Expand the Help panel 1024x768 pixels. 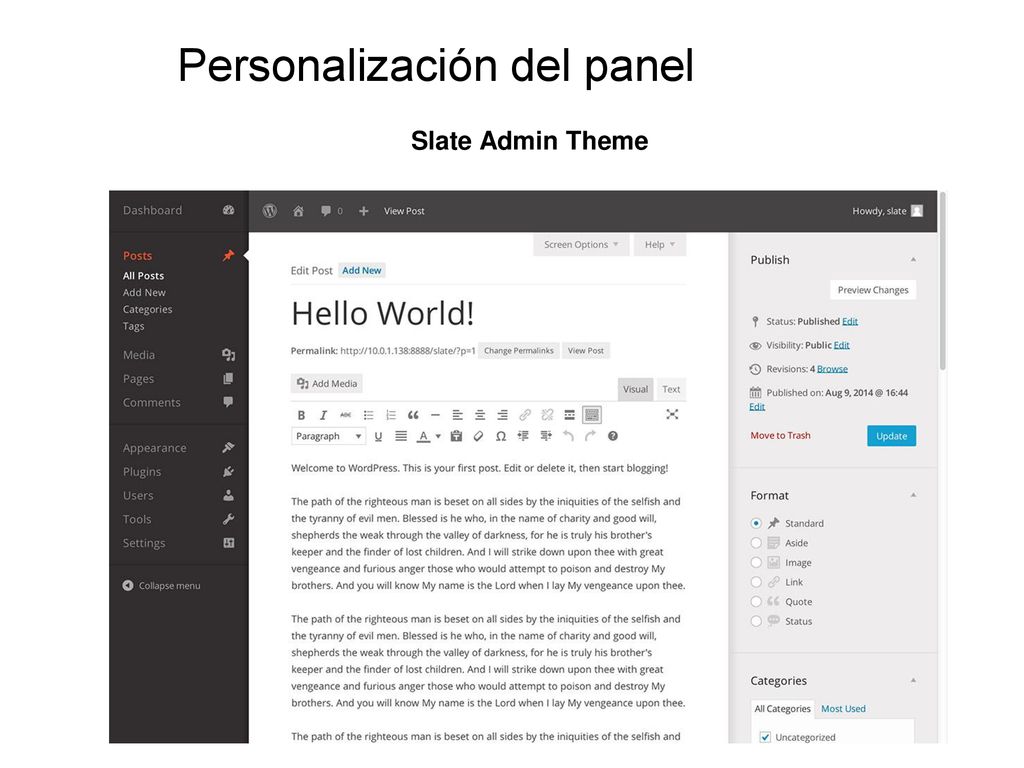pyautogui.click(x=660, y=244)
